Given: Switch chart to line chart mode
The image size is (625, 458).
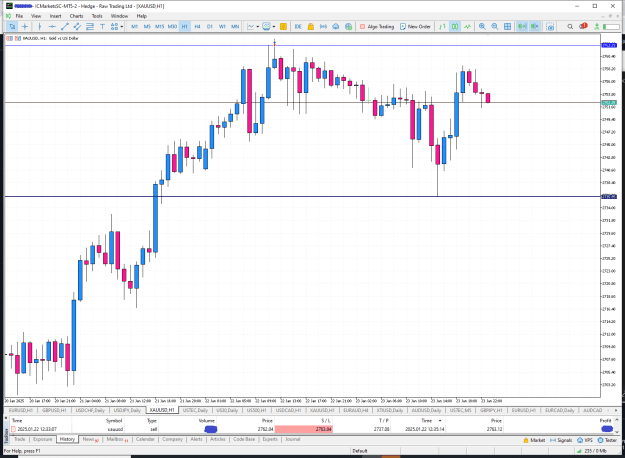Looking at the screenshot, I should [x=467, y=27].
